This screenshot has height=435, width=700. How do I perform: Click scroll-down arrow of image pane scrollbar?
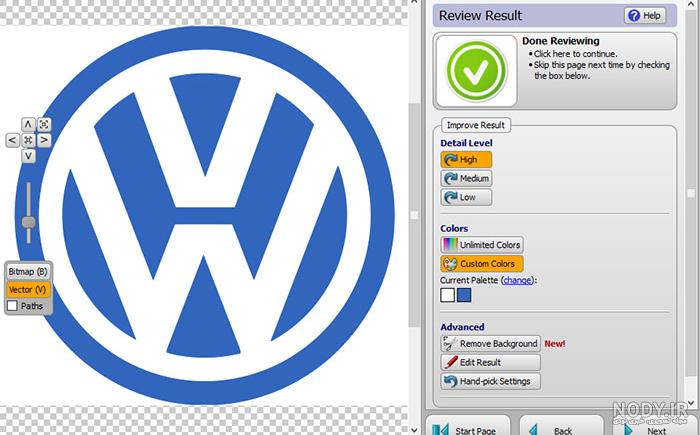point(414,430)
